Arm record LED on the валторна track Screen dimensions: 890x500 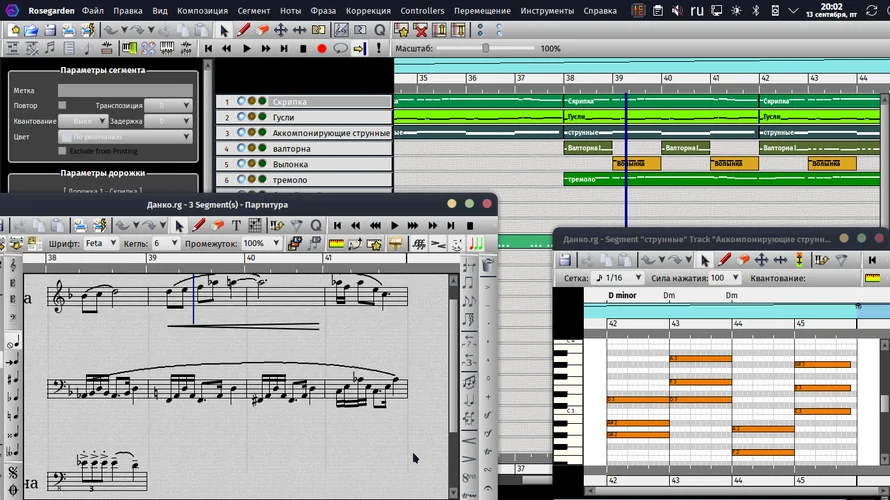tap(252, 149)
